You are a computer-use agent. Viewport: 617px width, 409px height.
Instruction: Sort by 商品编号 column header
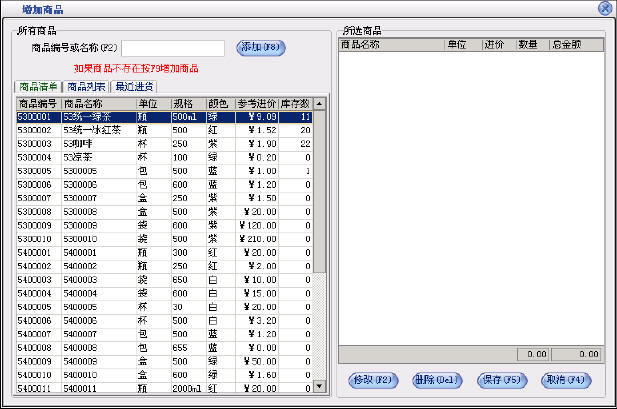(x=38, y=103)
